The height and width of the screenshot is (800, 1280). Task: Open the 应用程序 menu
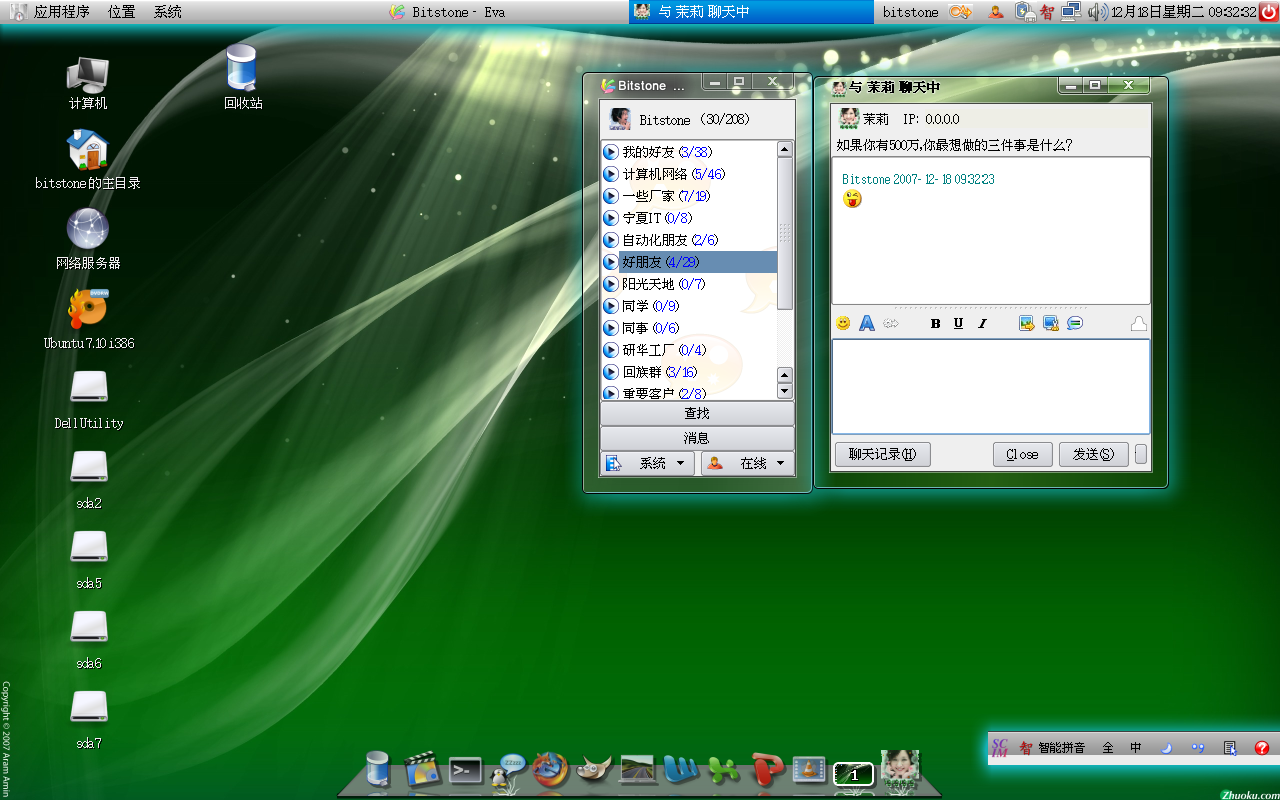click(61, 12)
